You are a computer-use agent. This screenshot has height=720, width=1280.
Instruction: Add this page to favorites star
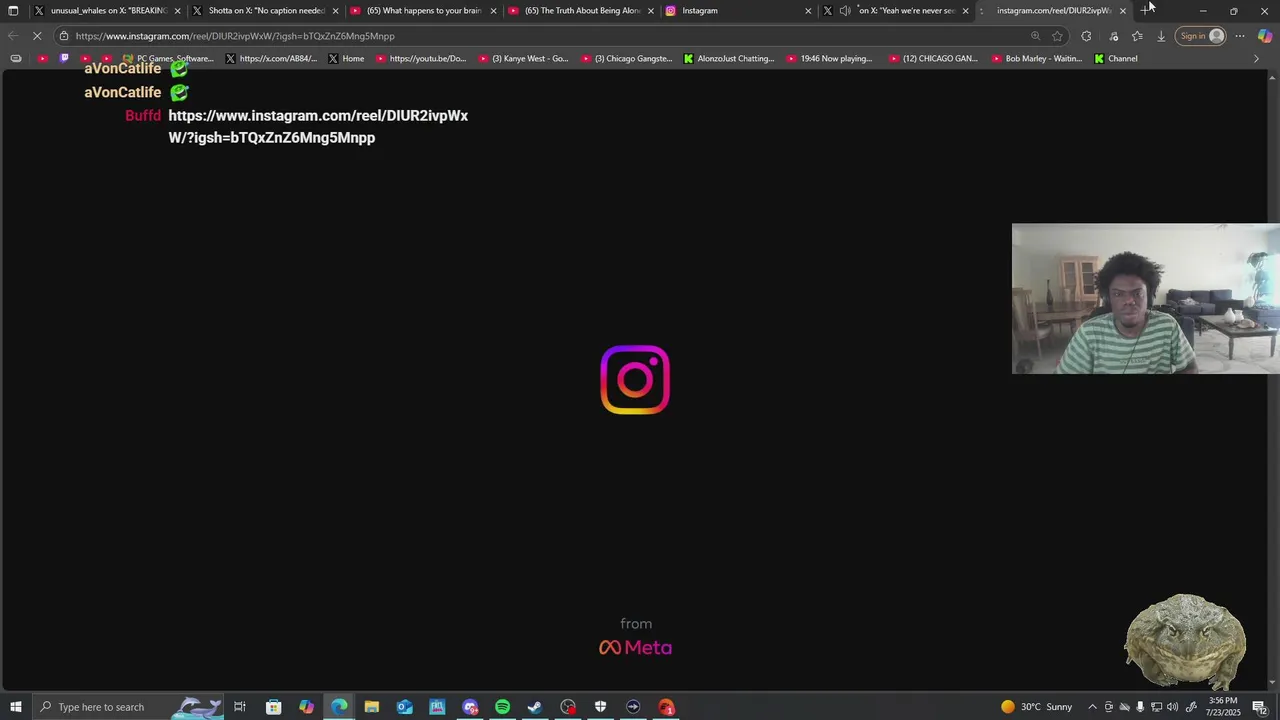(1057, 36)
